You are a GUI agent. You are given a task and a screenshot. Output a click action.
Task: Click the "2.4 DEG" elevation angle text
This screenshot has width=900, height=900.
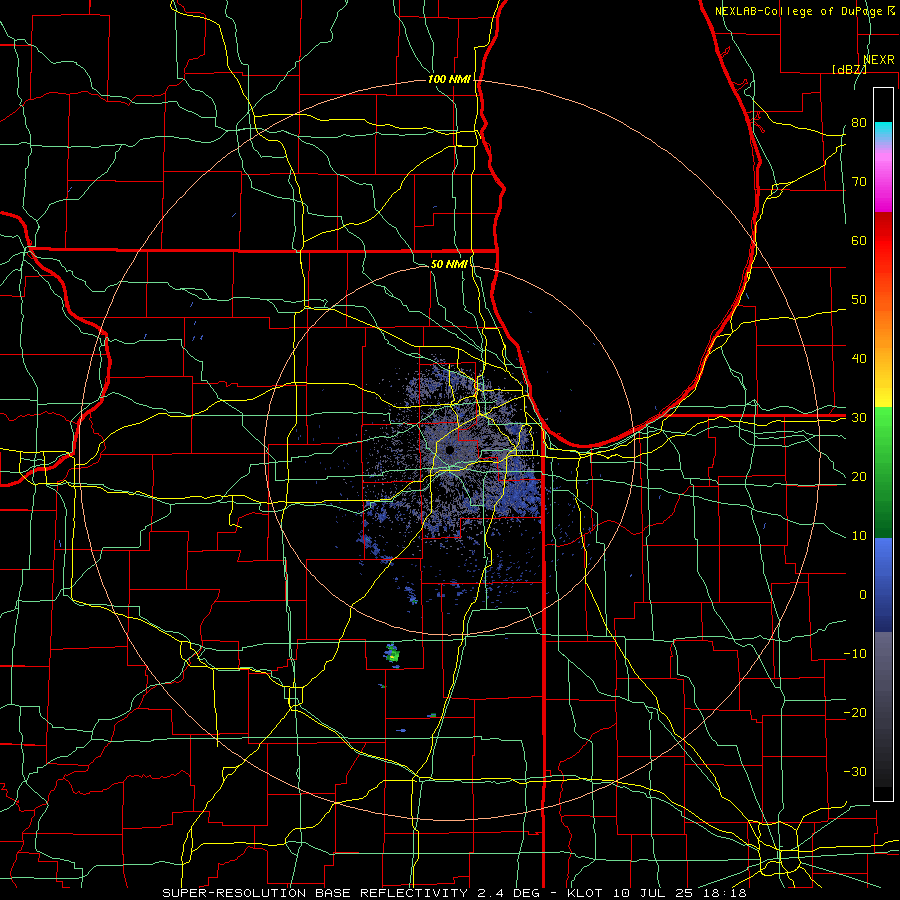coord(509,893)
